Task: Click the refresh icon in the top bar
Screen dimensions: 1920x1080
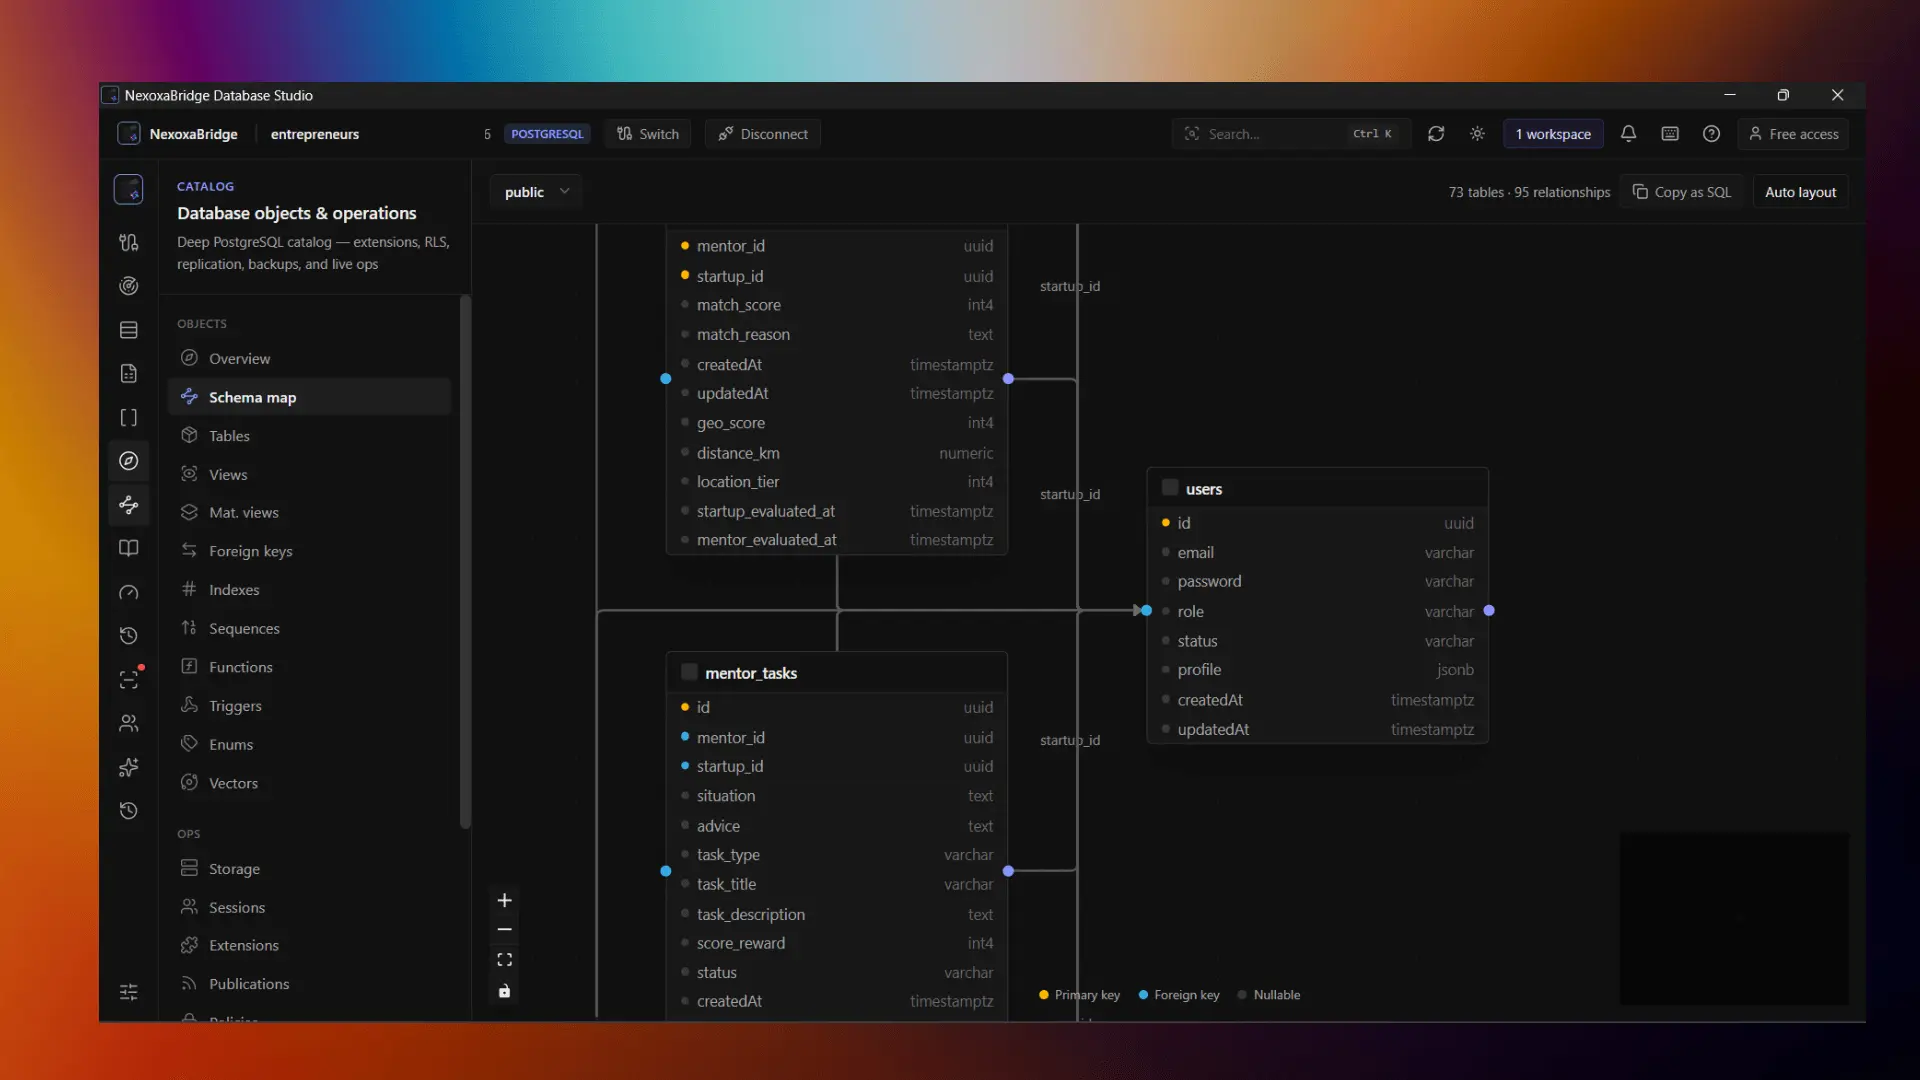Action: pos(1436,134)
